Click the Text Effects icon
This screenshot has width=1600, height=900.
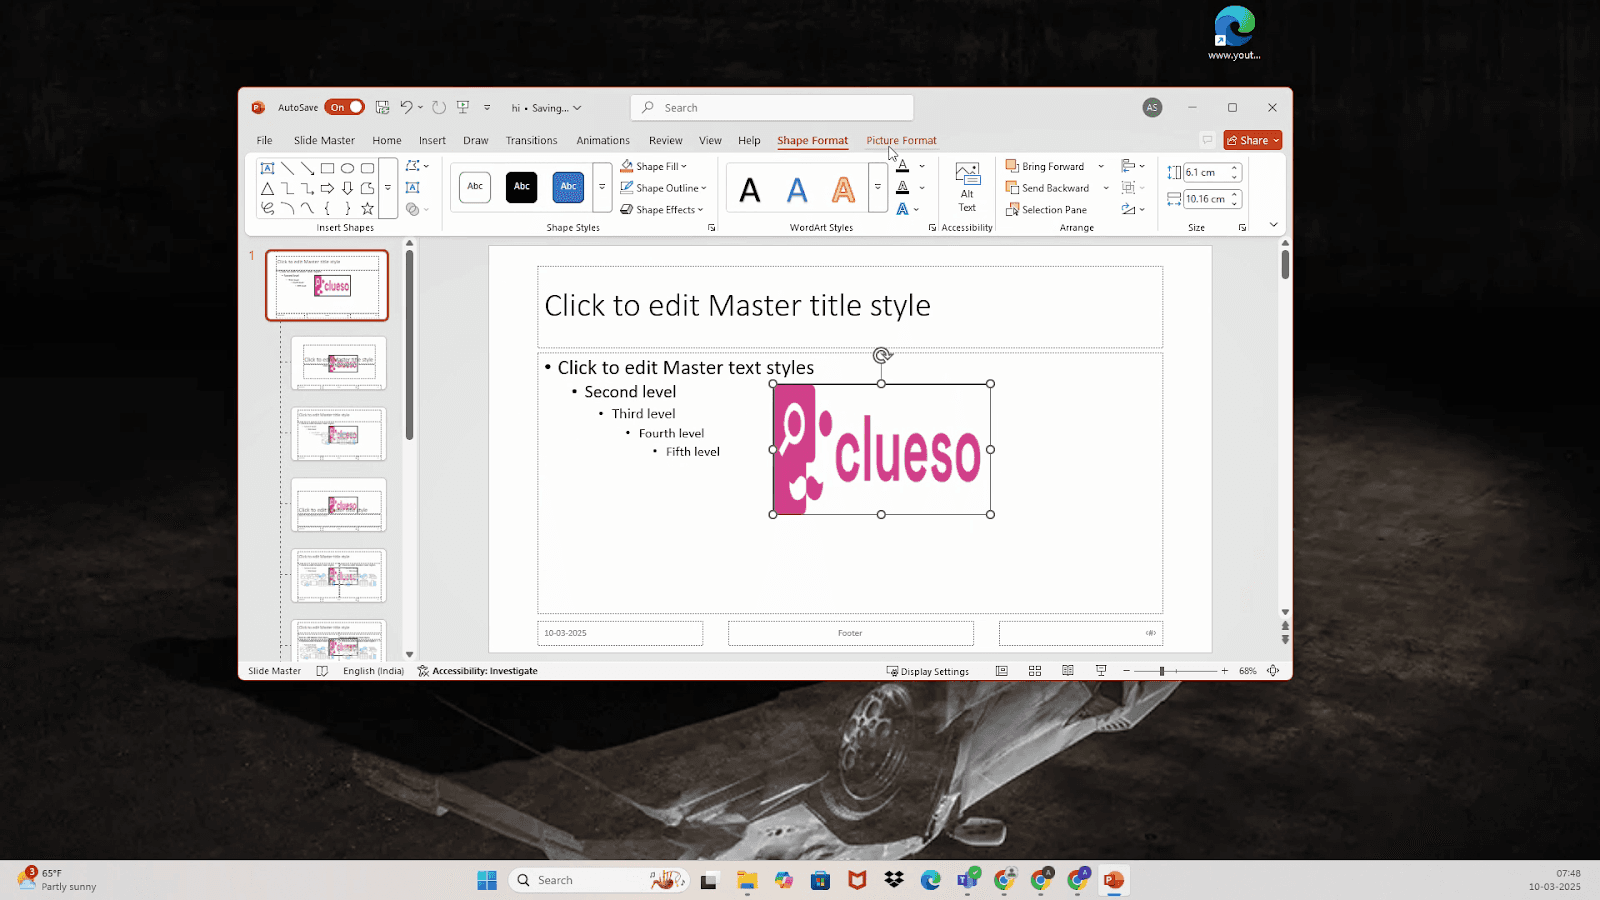[x=902, y=210]
